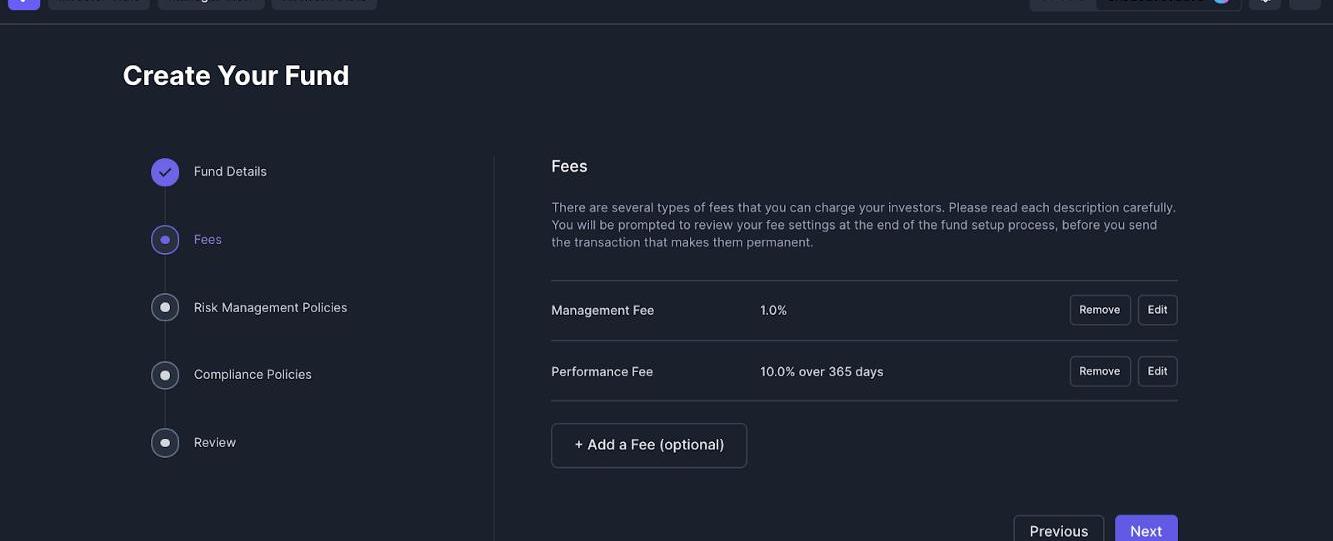Remove the Management Fee
1333x541 pixels.
point(1100,310)
